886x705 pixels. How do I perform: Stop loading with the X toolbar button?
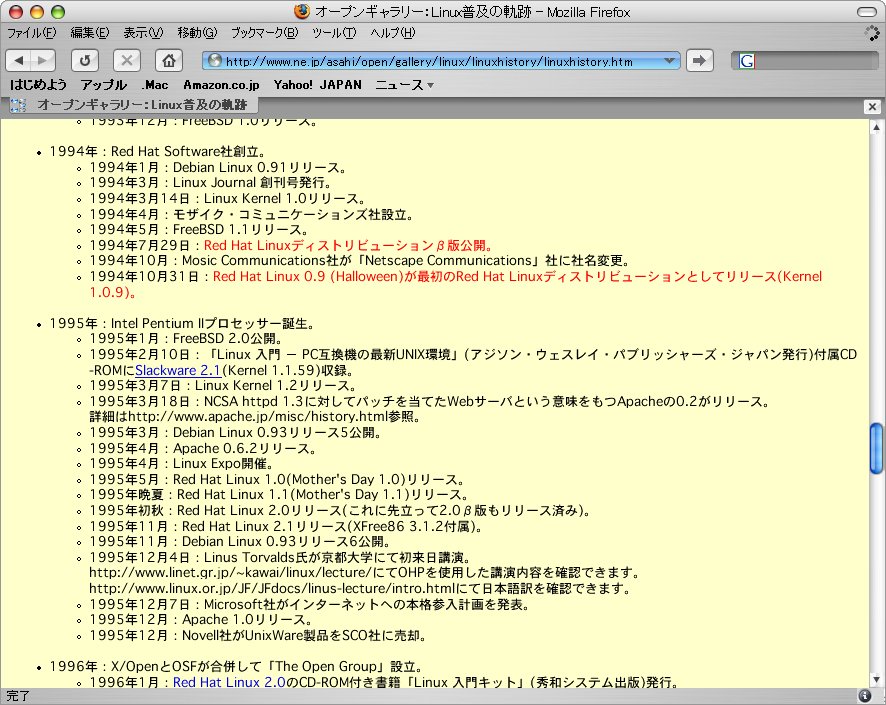click(127, 60)
